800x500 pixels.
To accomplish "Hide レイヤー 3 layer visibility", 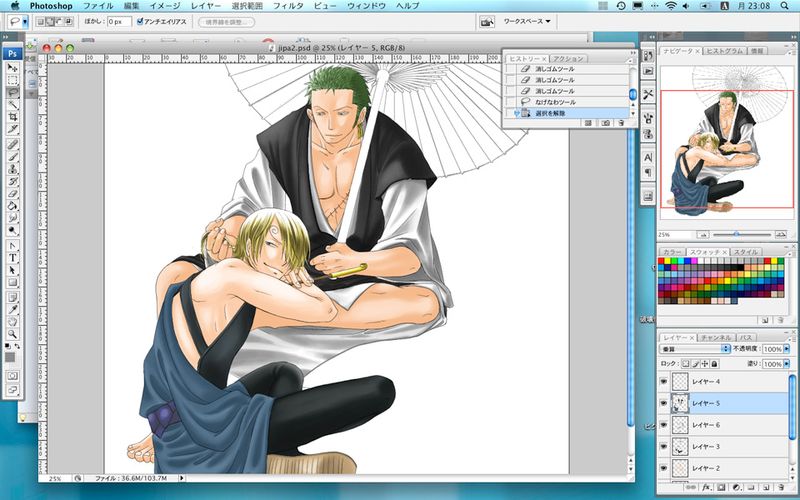I will (663, 446).
